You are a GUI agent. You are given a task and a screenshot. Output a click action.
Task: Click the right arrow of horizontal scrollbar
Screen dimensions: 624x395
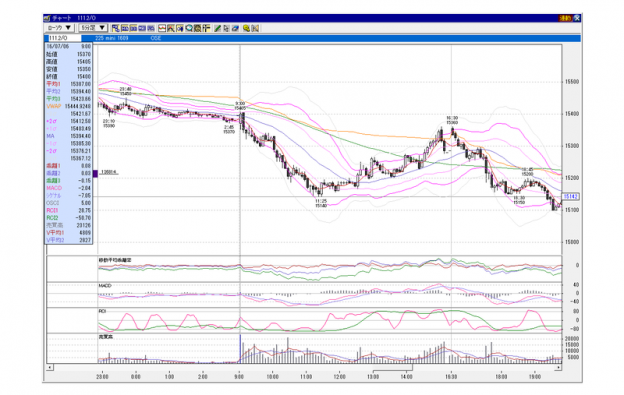coord(558,368)
